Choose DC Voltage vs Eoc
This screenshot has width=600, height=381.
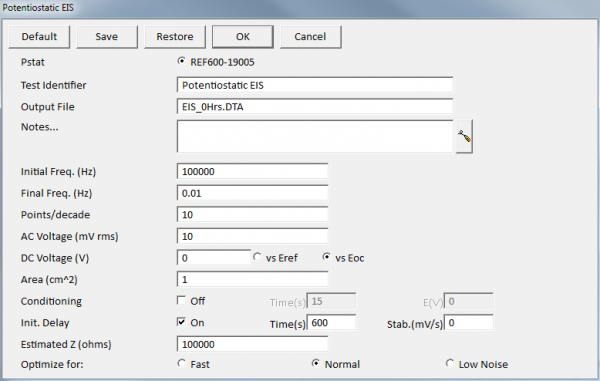pos(326,257)
